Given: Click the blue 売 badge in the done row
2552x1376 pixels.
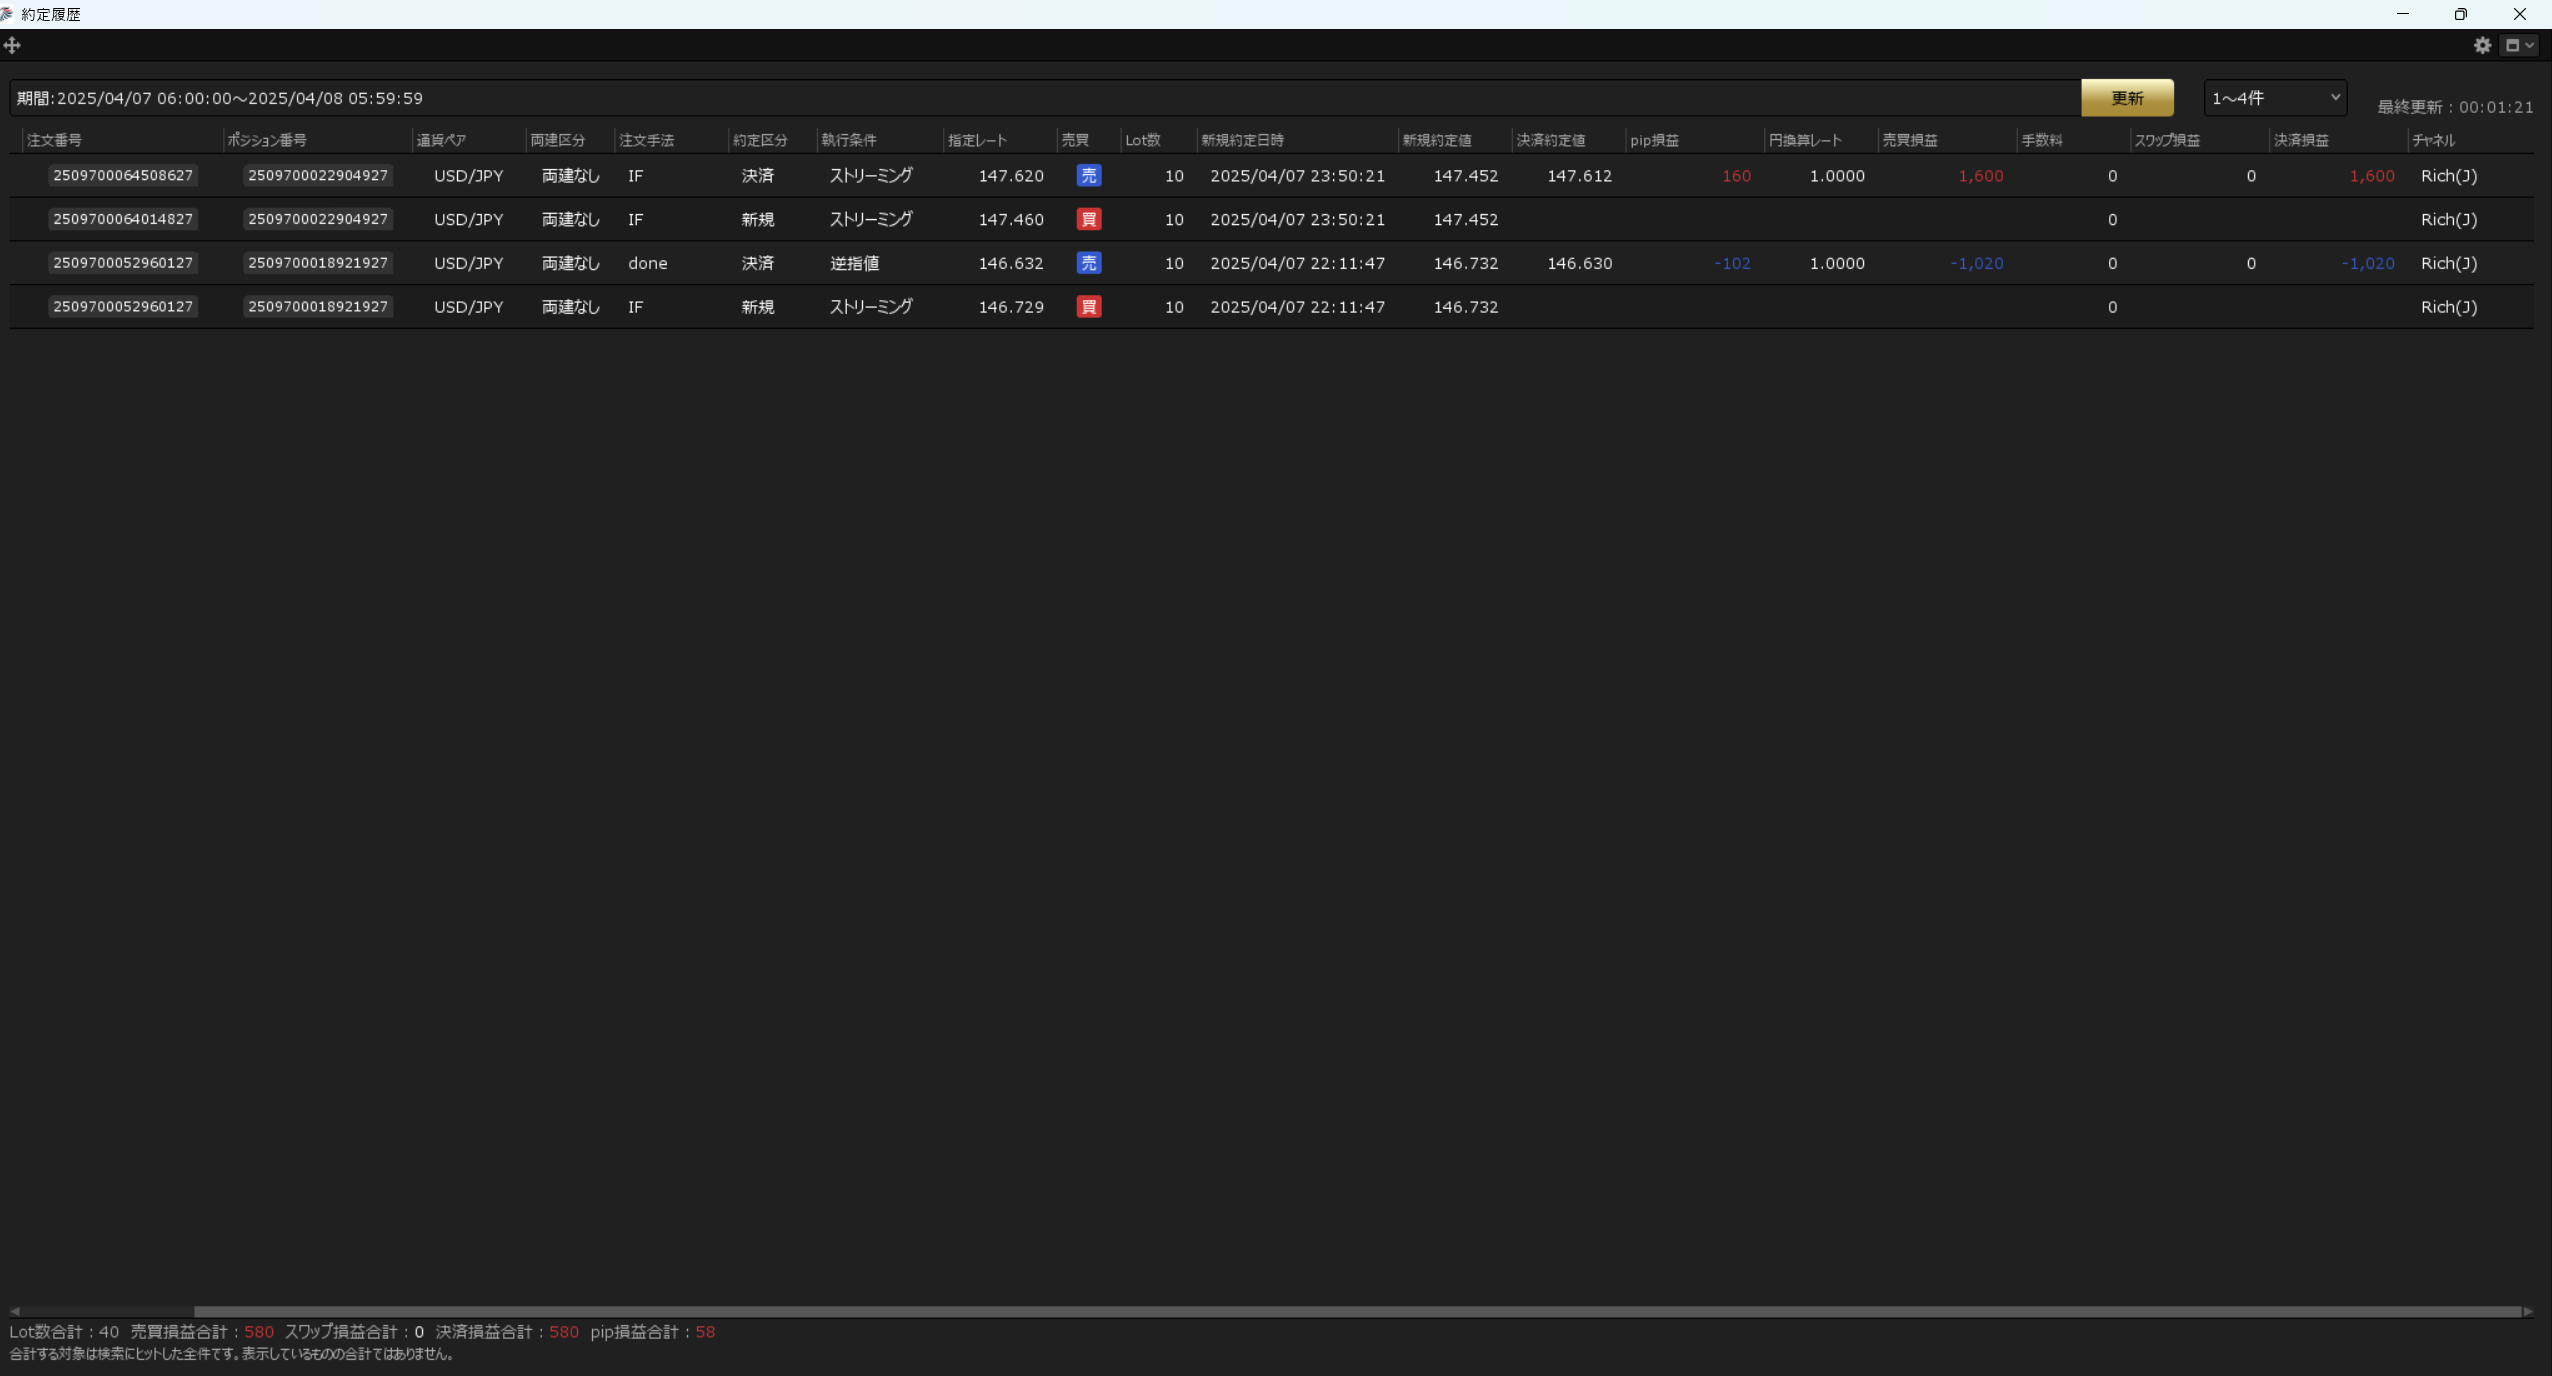Looking at the screenshot, I should [1088, 263].
